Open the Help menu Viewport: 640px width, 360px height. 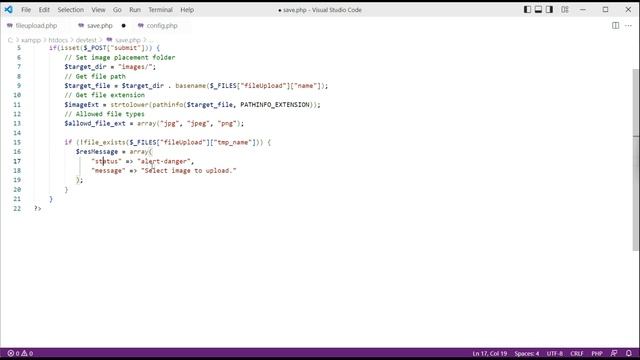(x=187, y=9)
